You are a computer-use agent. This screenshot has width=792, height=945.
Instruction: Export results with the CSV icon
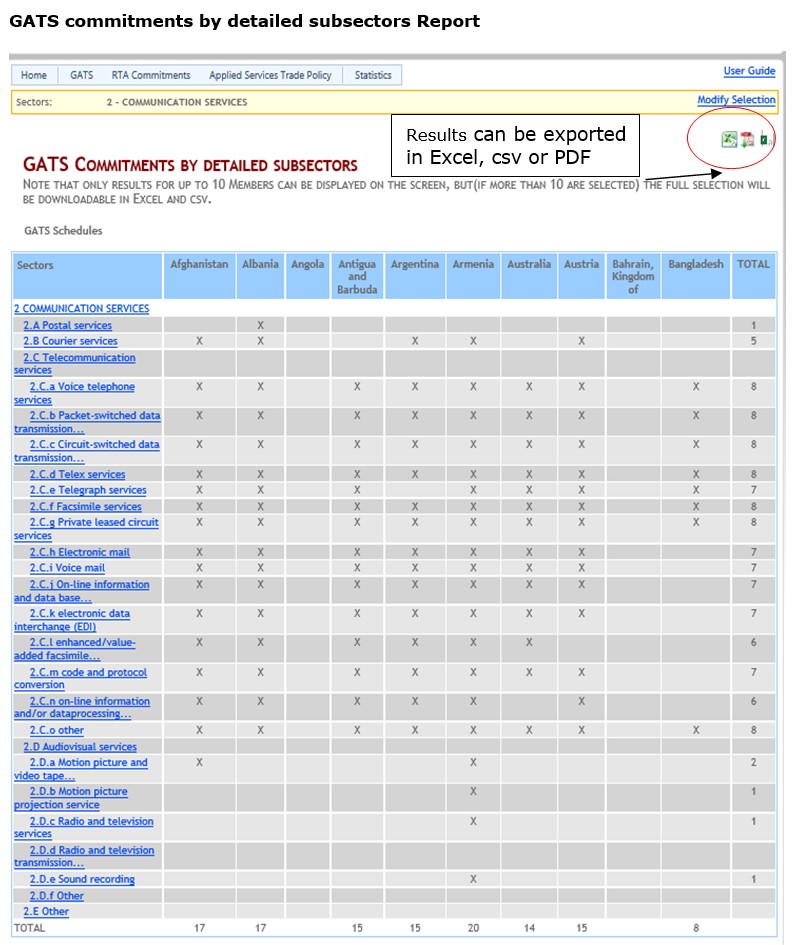click(765, 140)
